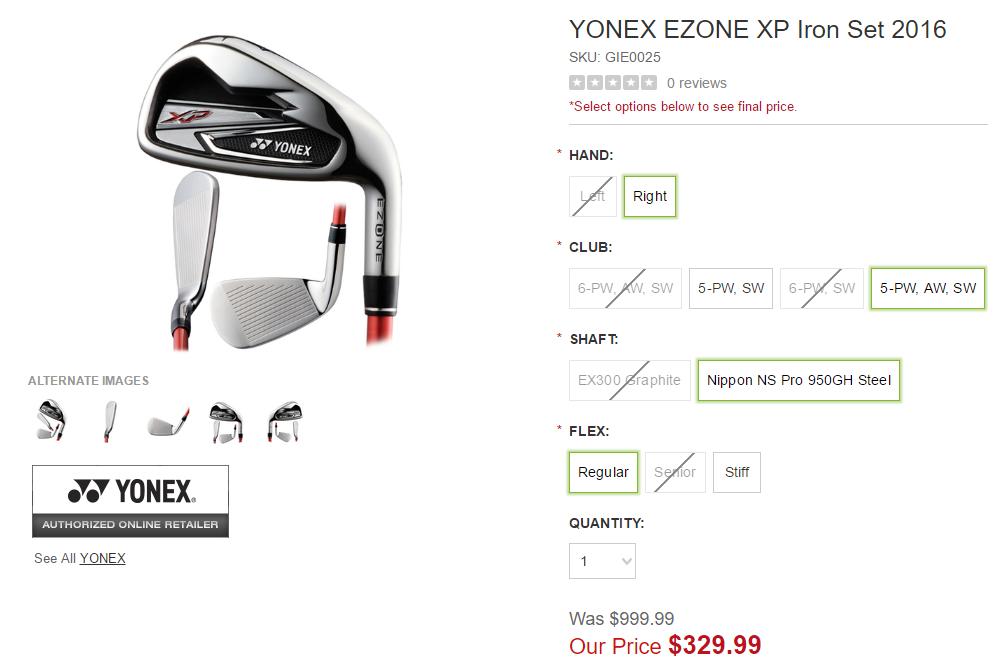Click the main iron set product image
The width and height of the screenshot is (1008, 671).
point(270,190)
